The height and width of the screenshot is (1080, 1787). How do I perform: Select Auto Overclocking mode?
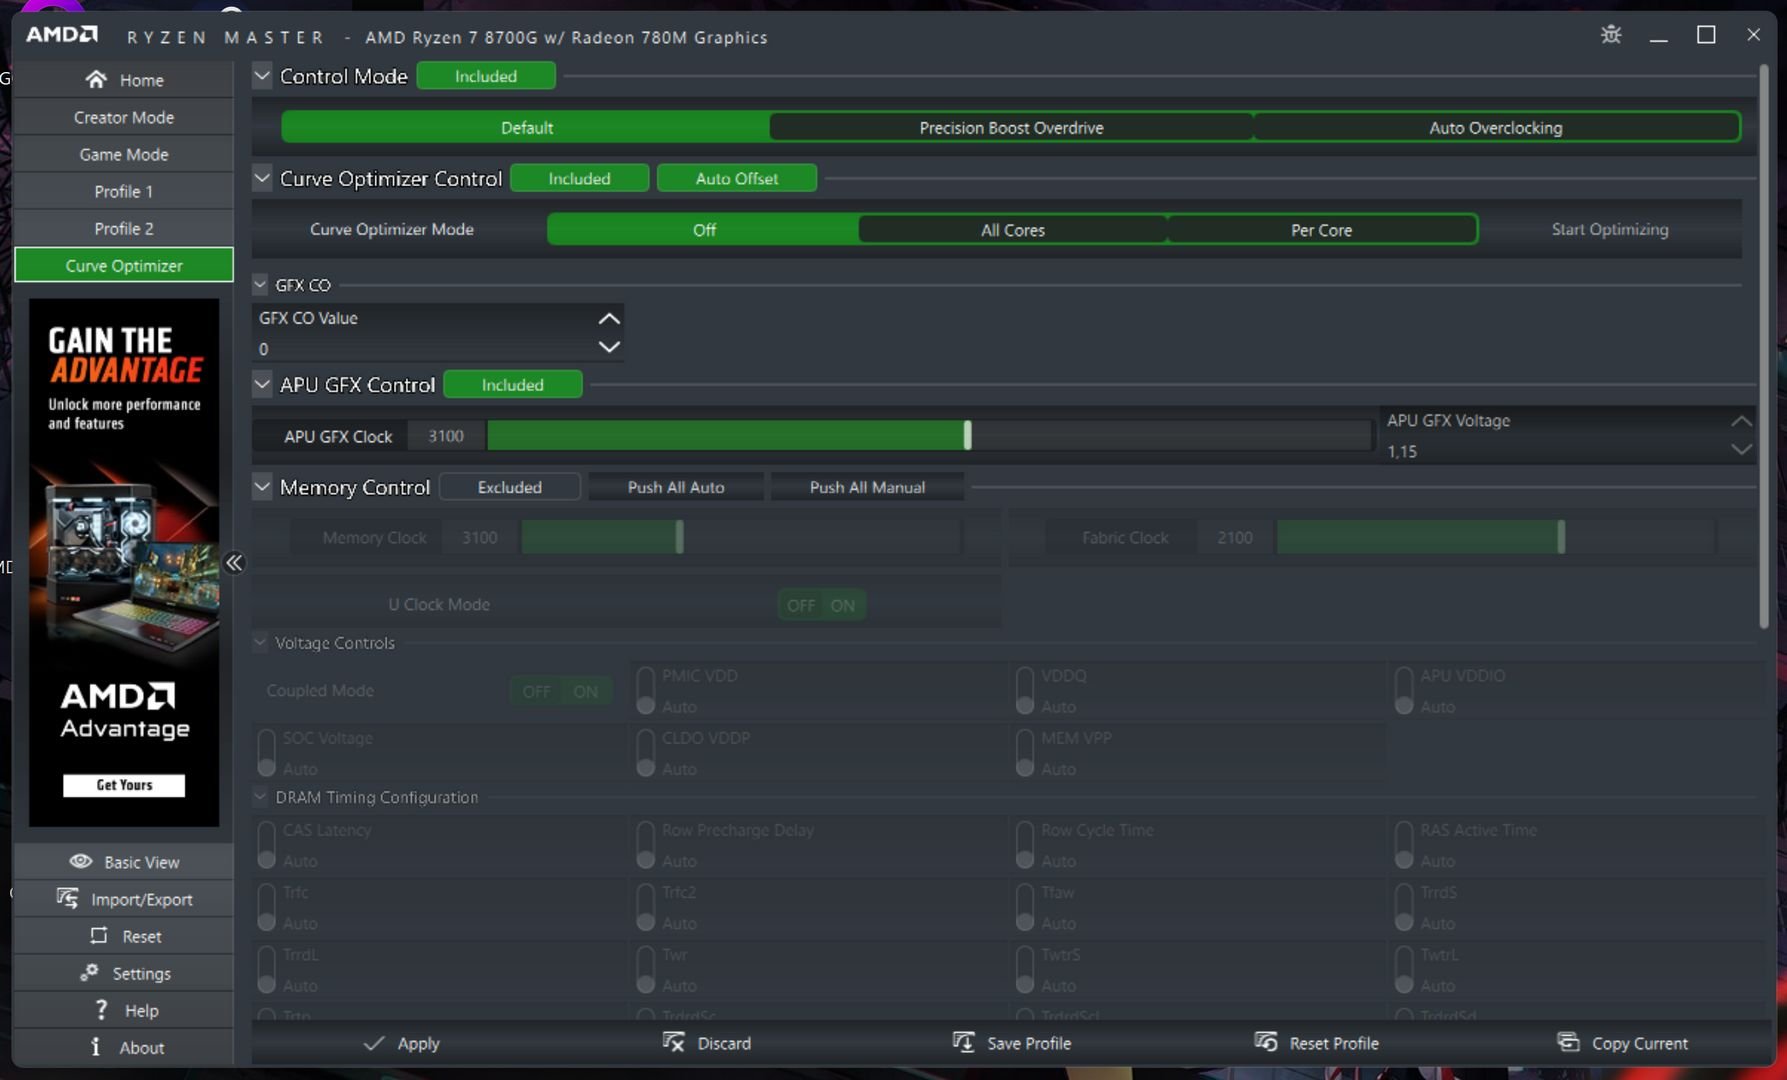pyautogui.click(x=1495, y=128)
